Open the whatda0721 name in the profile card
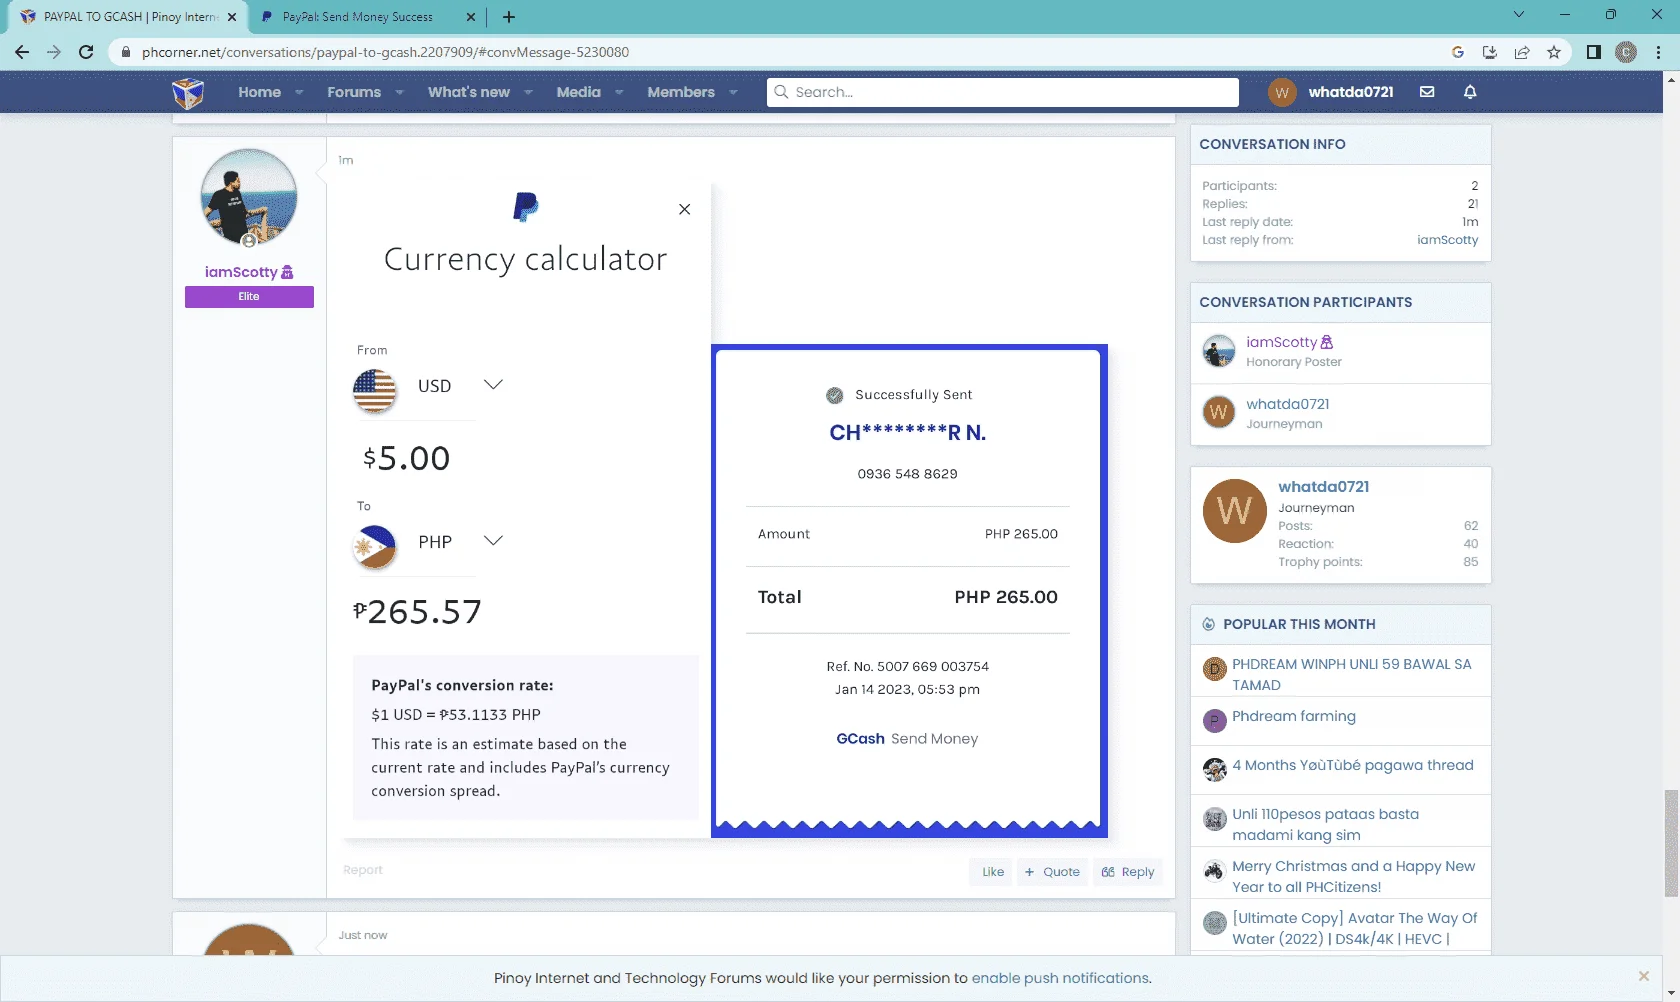 (x=1324, y=487)
